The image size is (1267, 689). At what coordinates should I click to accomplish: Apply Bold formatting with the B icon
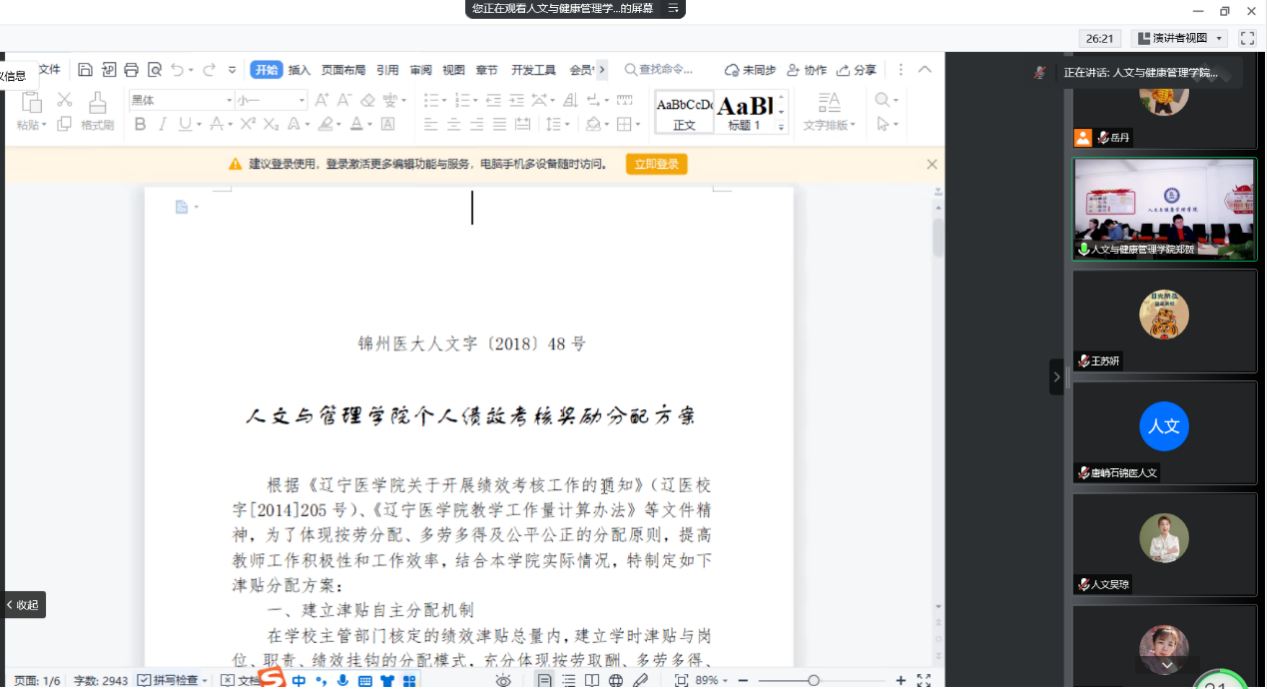[140, 124]
